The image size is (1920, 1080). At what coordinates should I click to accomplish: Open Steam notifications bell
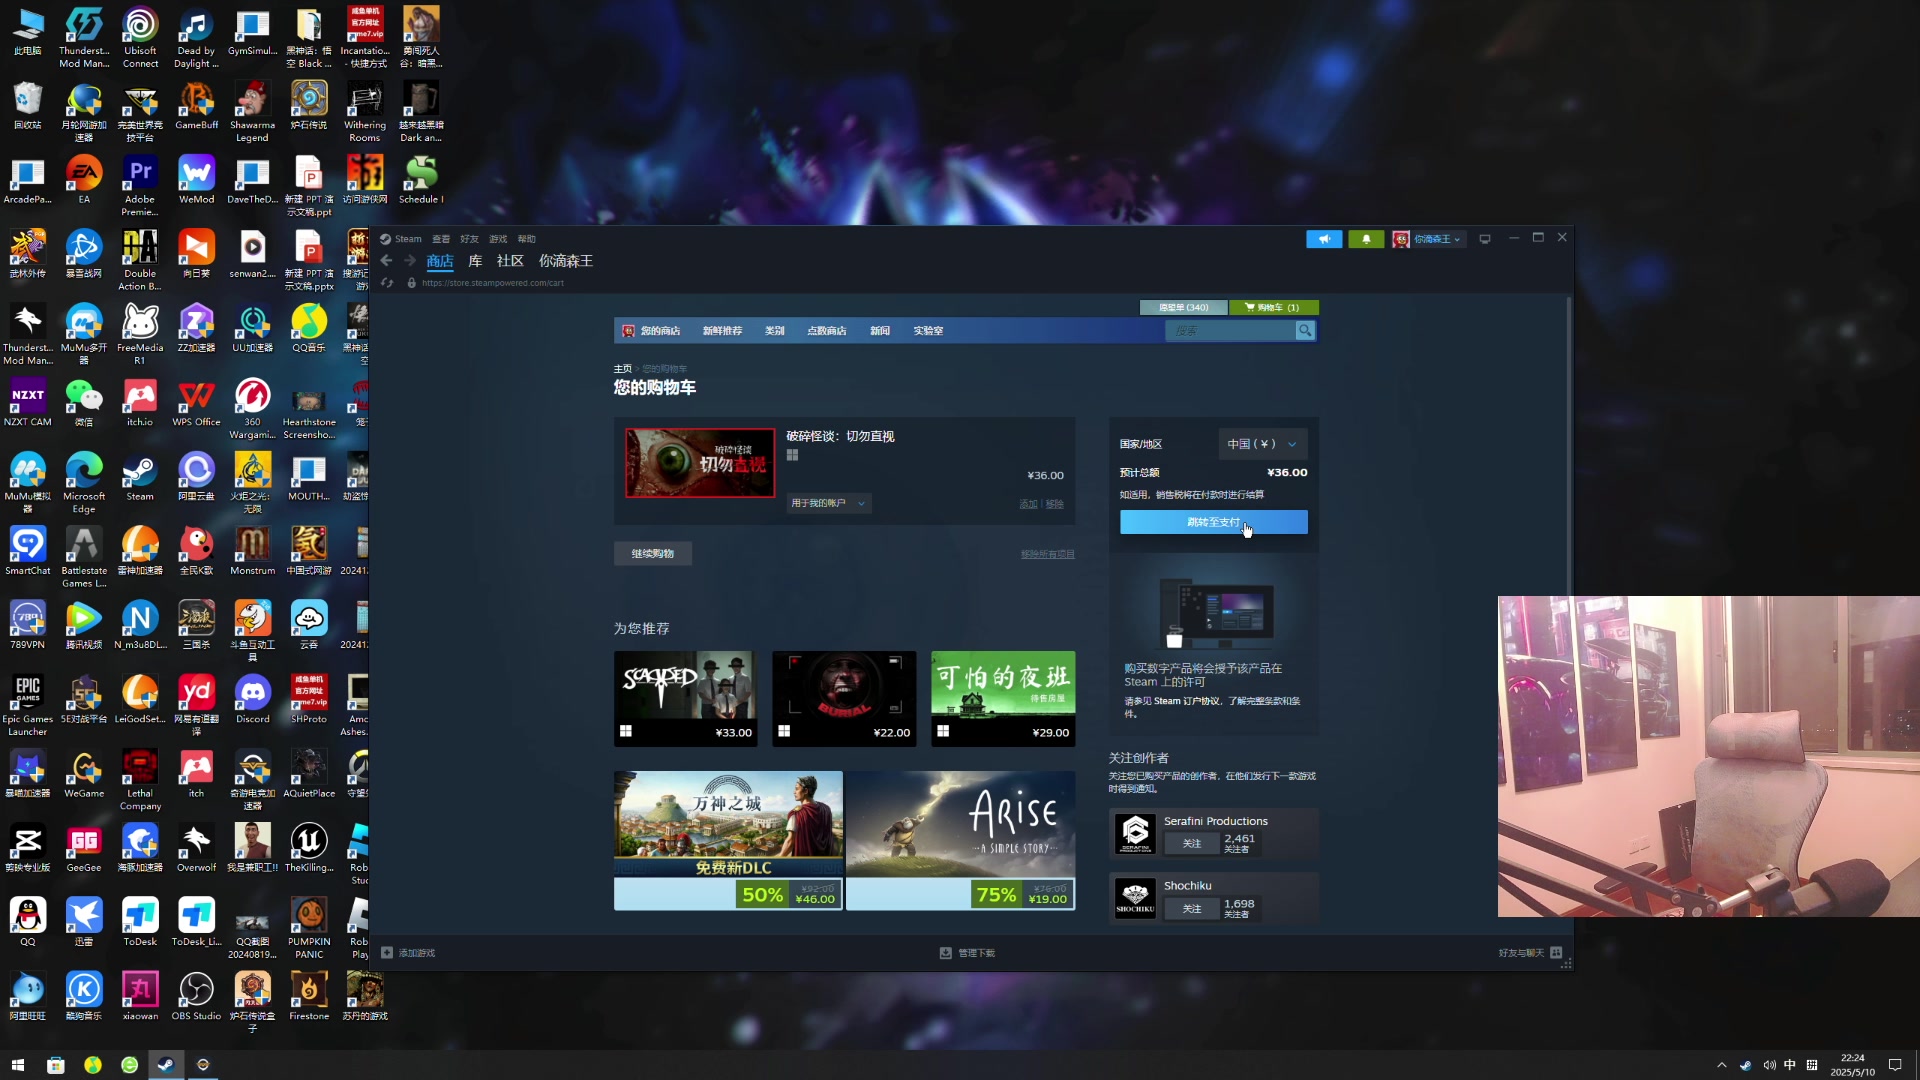(1366, 239)
